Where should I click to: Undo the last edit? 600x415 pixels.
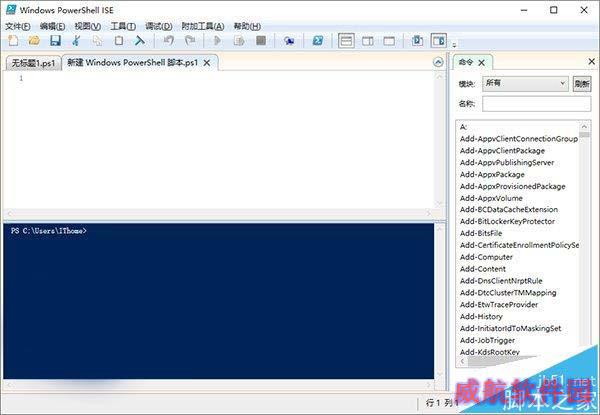tap(169, 41)
